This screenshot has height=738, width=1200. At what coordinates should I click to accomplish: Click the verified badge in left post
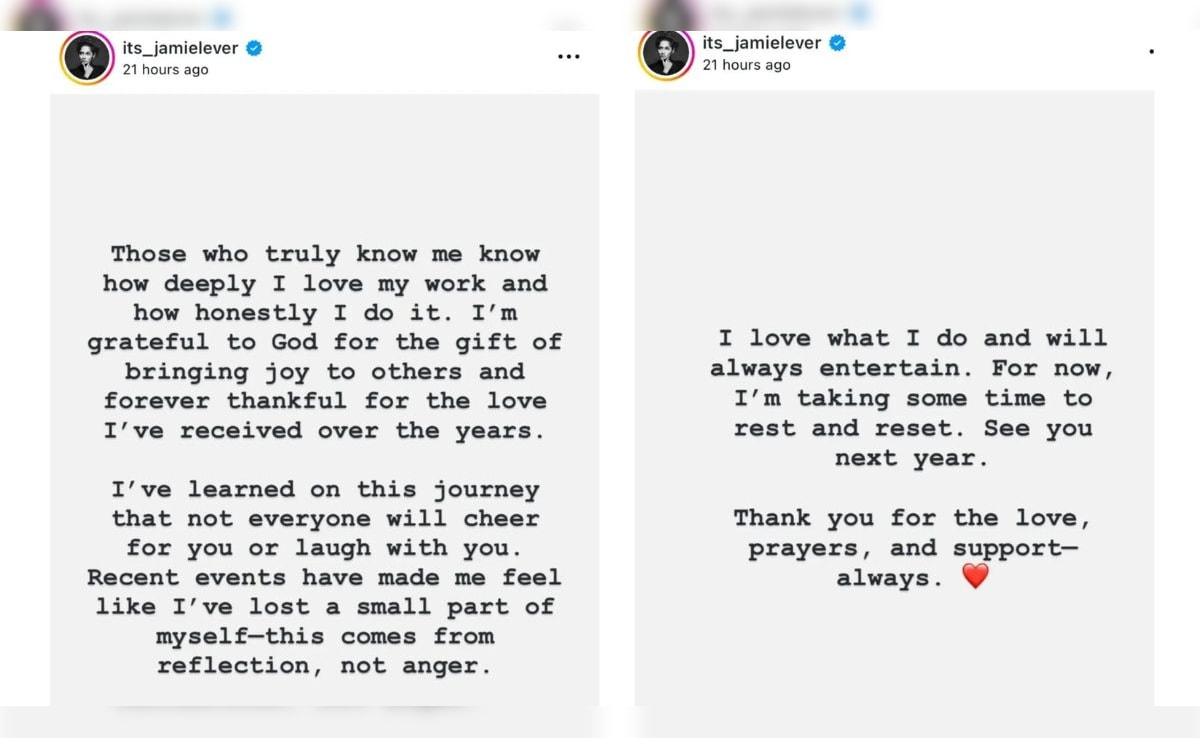point(254,48)
